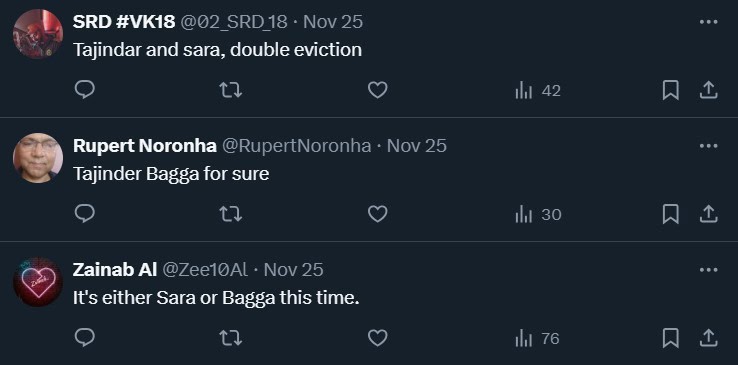Open SRD #VK18's profile avatar

pyautogui.click(x=38, y=34)
